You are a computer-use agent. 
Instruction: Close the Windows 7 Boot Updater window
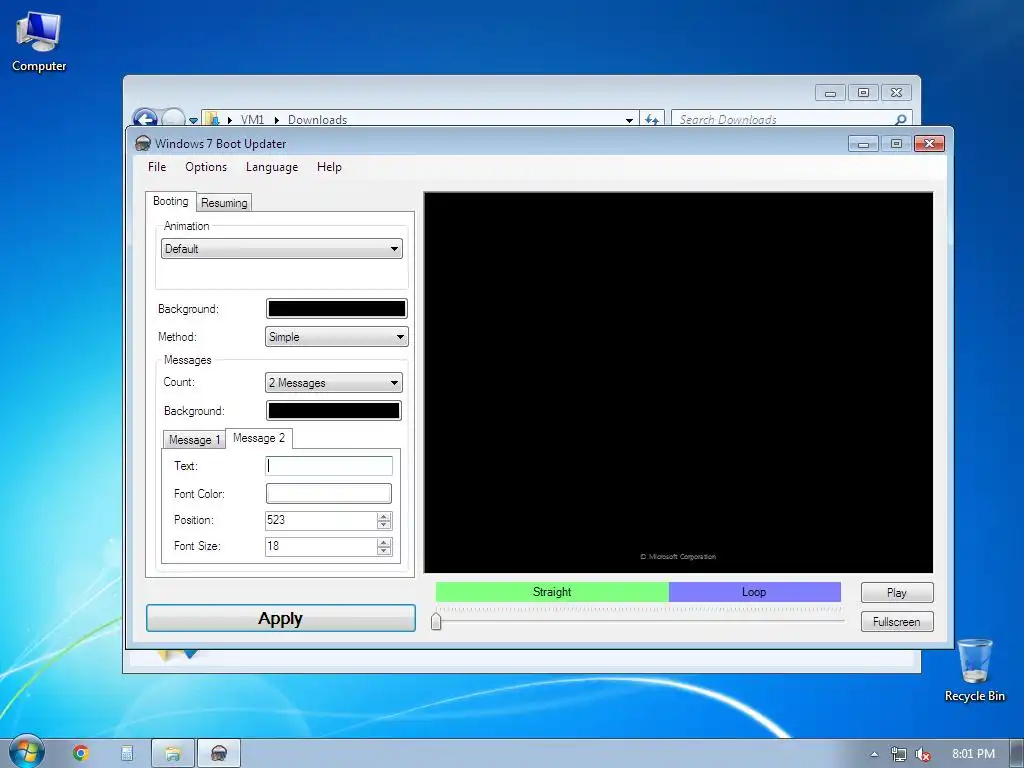click(929, 144)
